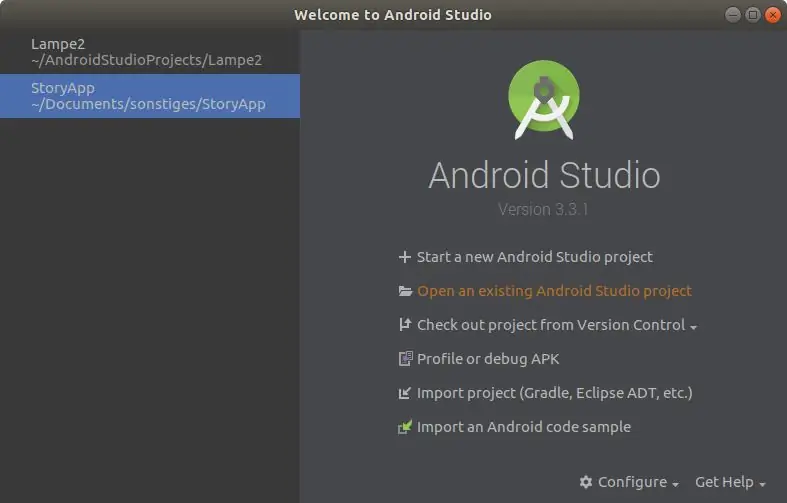The height and width of the screenshot is (503, 787).
Task: Open the StoryApp recent project
Action: tap(150, 96)
